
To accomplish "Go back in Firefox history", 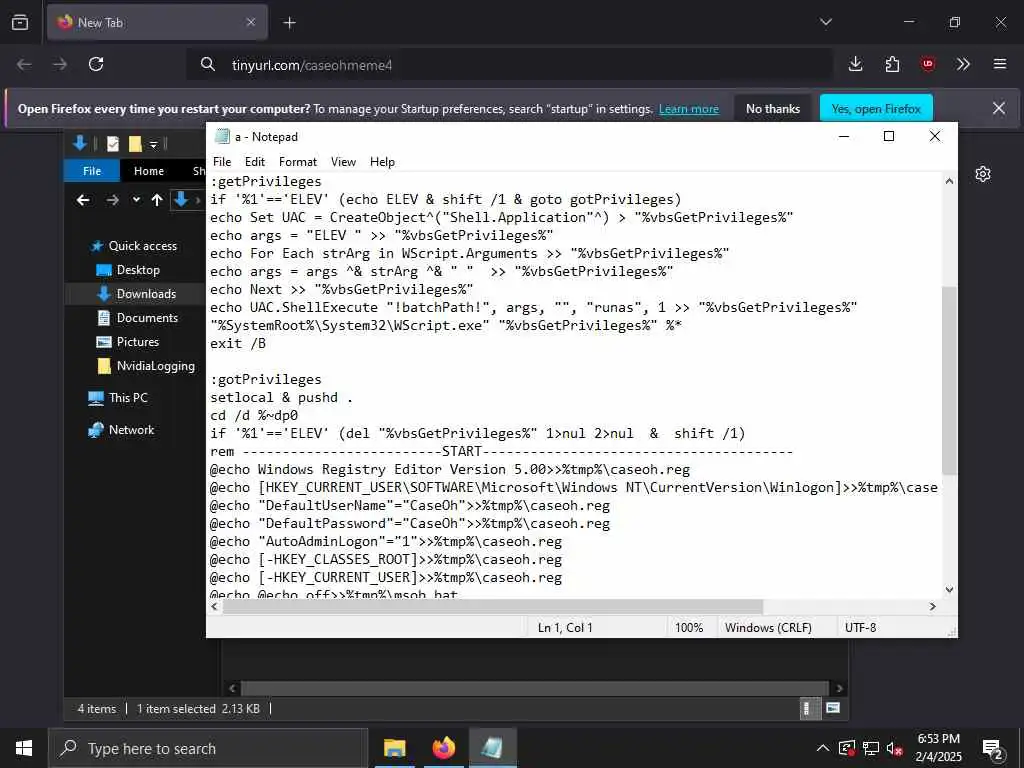I will pyautogui.click(x=24, y=64).
